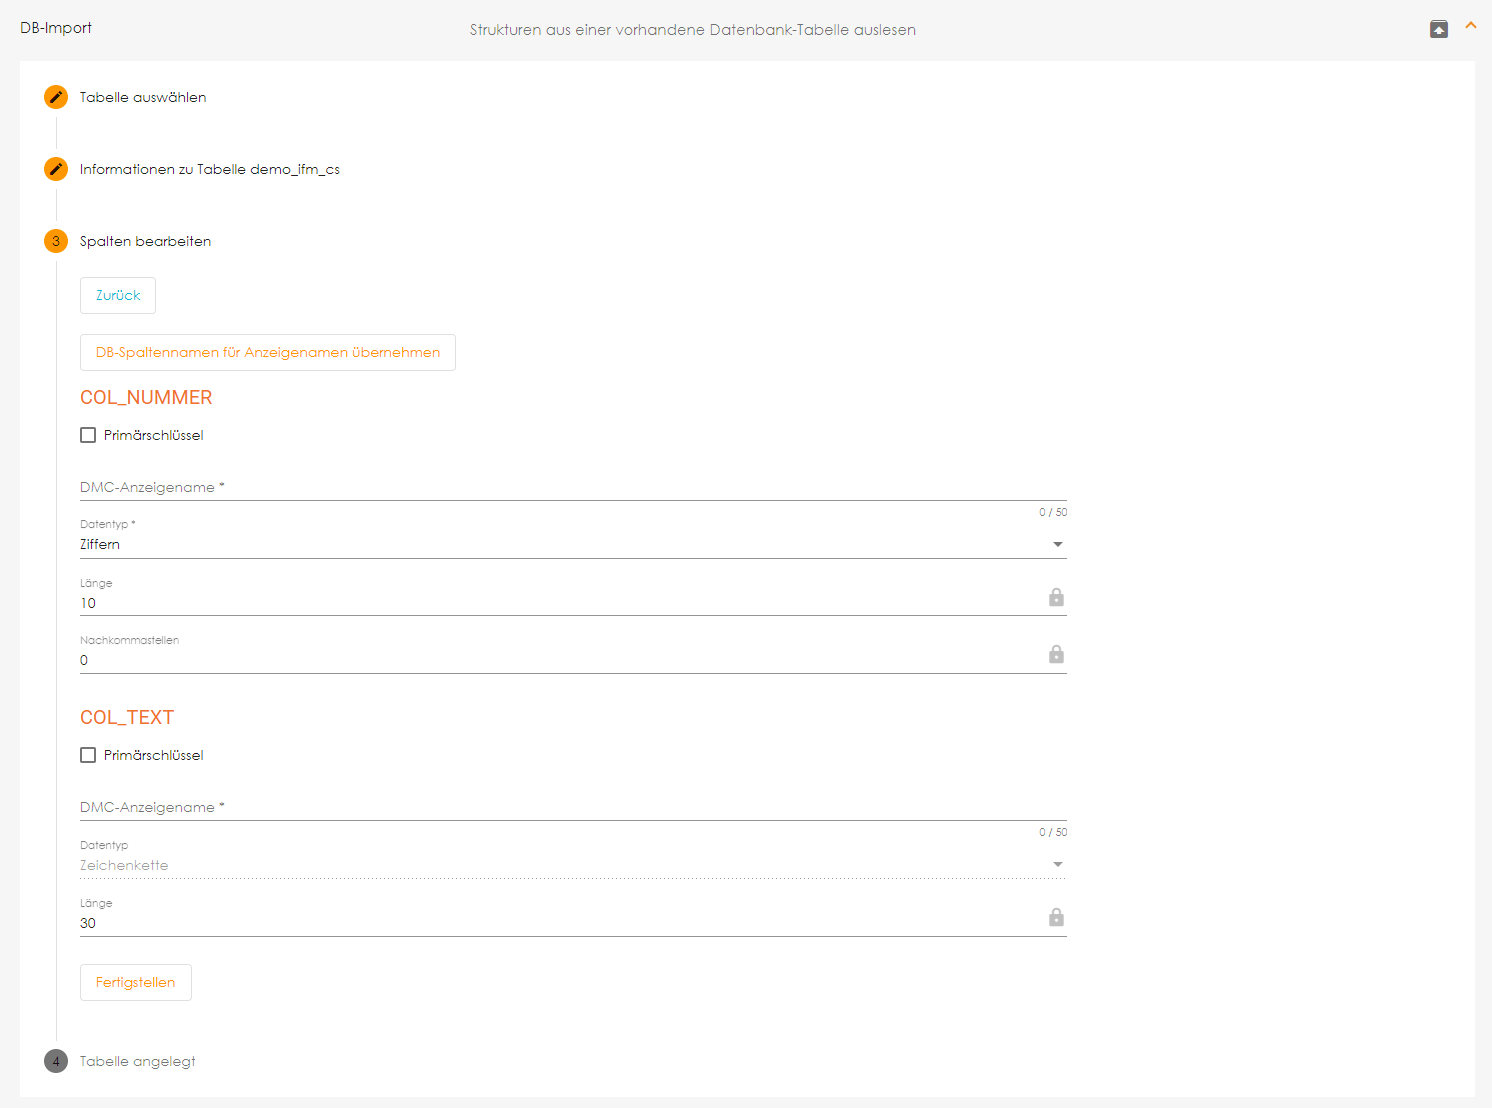Open the Datentyp dropdown showing Ziffern
Image resolution: width=1492 pixels, height=1108 pixels.
pos(572,544)
